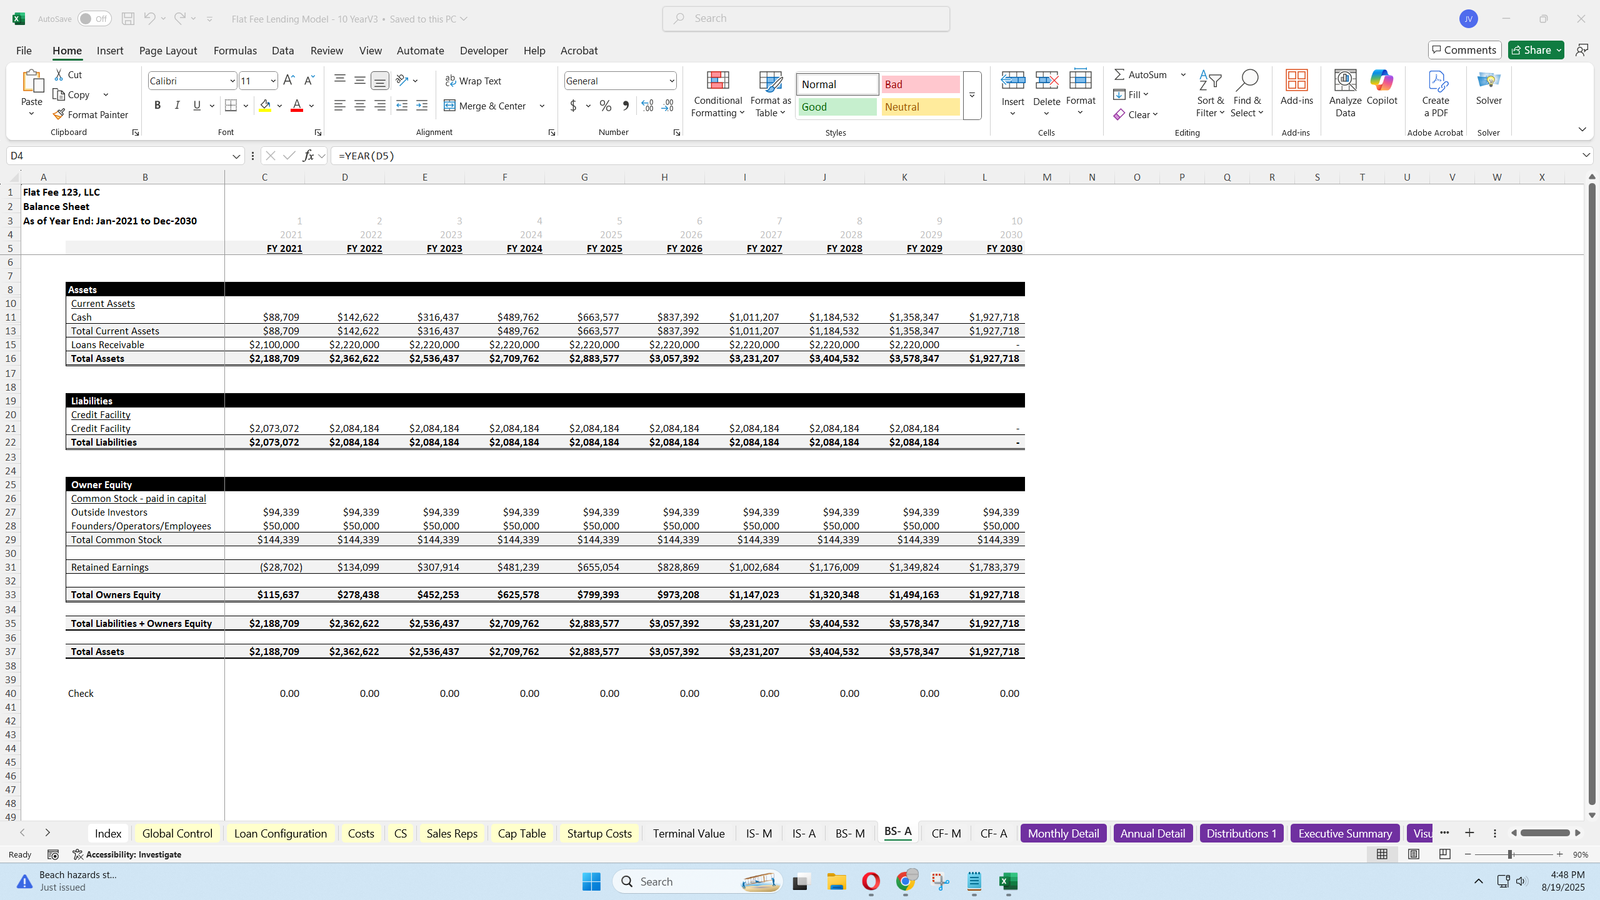Click the Create a PDF icon
Screen dimensions: 1600x900
(1435, 94)
